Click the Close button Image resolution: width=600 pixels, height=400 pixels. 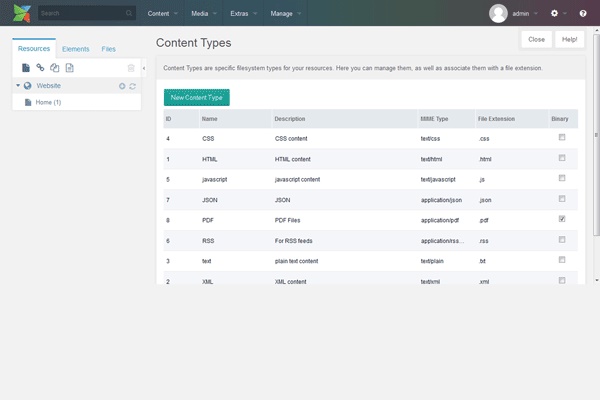536,39
